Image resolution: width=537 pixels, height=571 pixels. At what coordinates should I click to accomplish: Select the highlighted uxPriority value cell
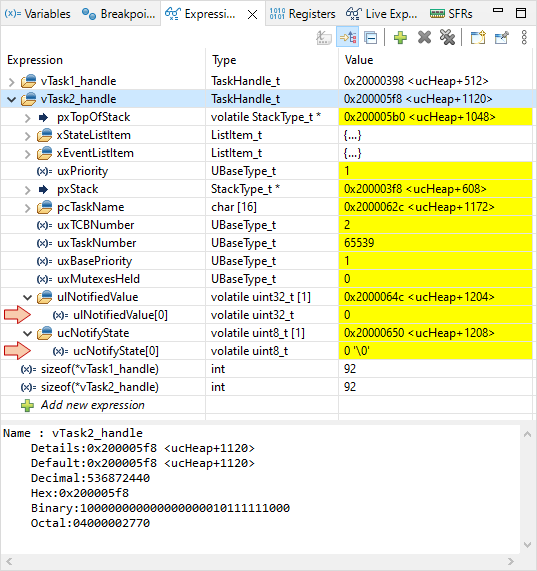pyautogui.click(x=435, y=171)
